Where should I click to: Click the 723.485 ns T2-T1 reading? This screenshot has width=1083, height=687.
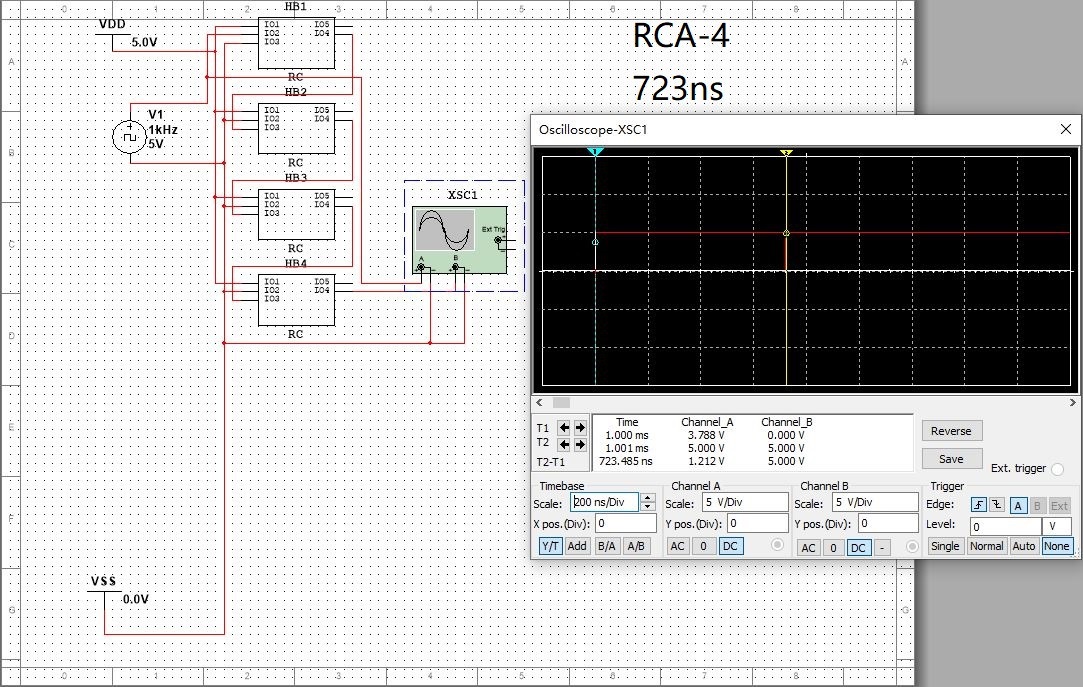coord(626,461)
